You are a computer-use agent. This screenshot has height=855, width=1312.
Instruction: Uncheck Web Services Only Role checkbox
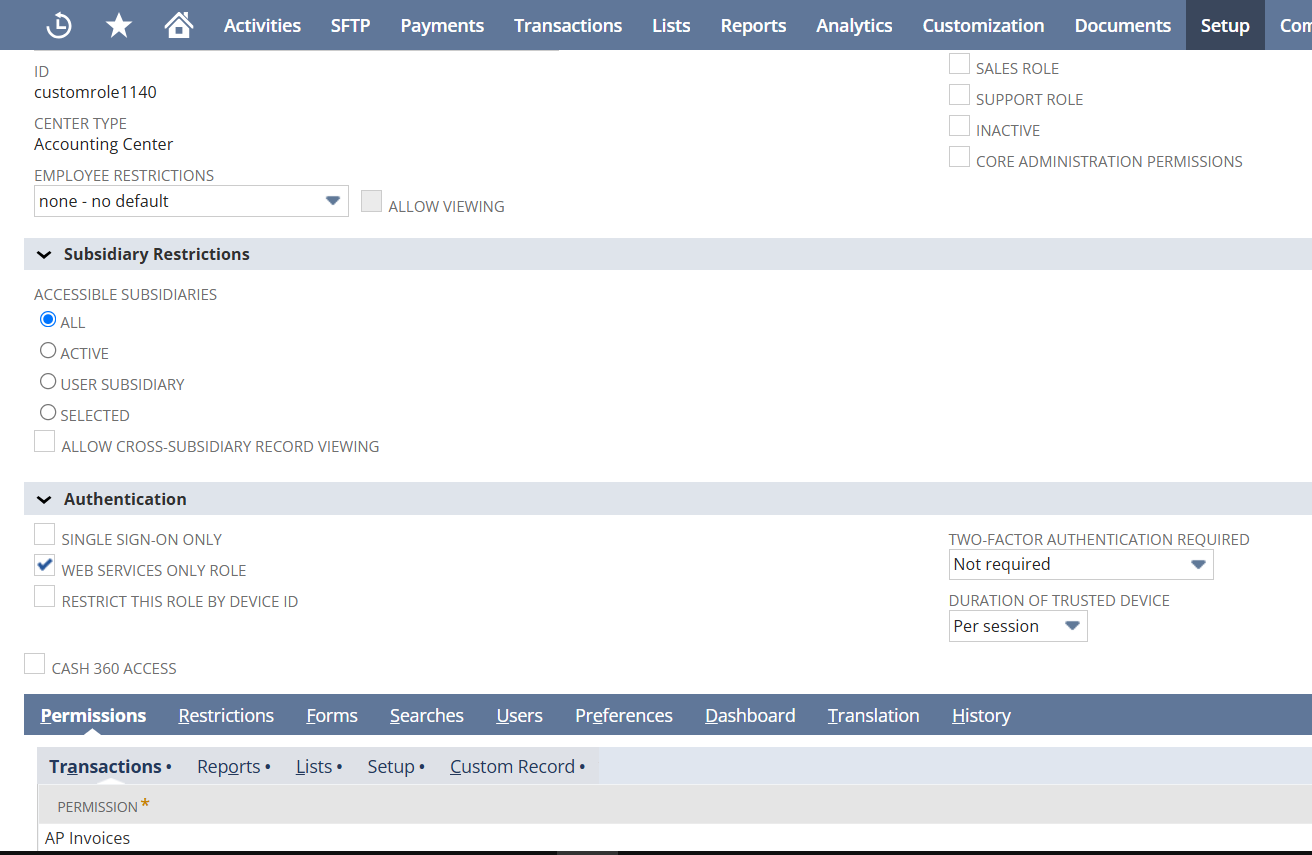(x=45, y=566)
